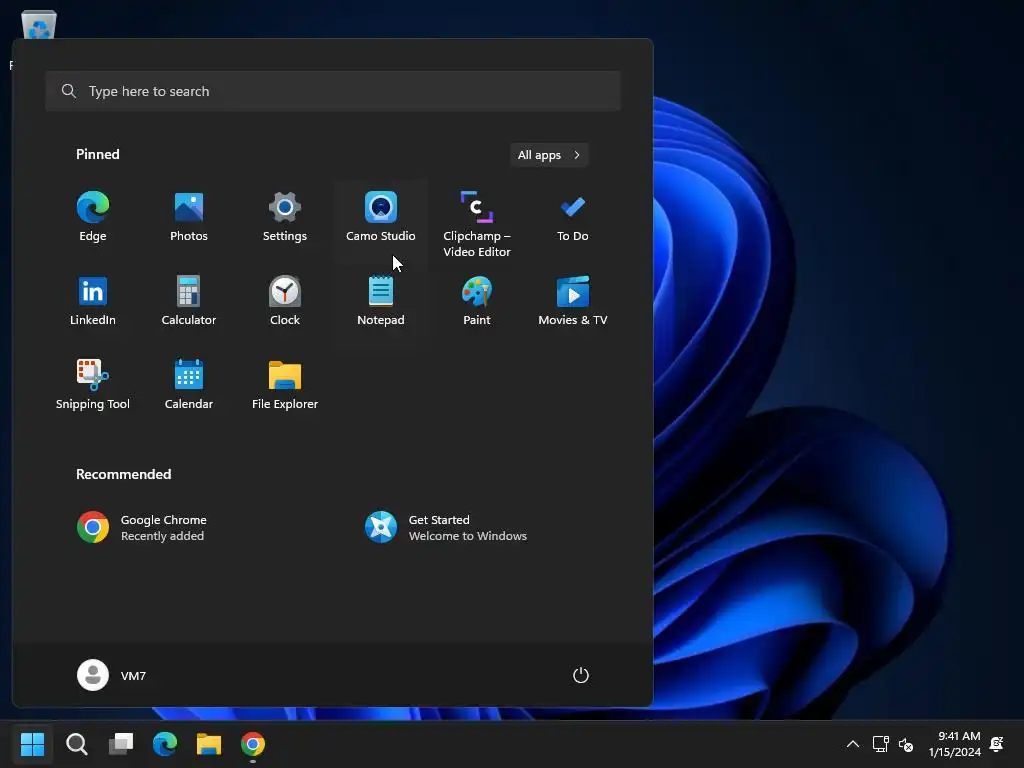Launch Notepad from pinned apps
Screen dimensions: 1024x768
point(381,302)
